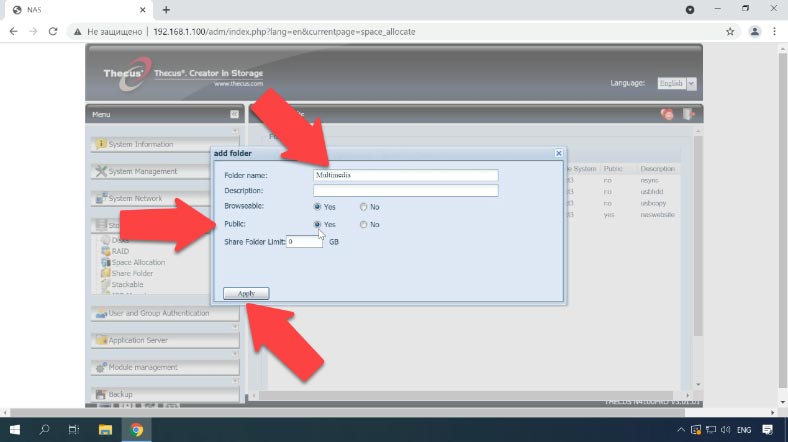
Task: Click the content panel vertical scrollbar
Action: [x=698, y=236]
